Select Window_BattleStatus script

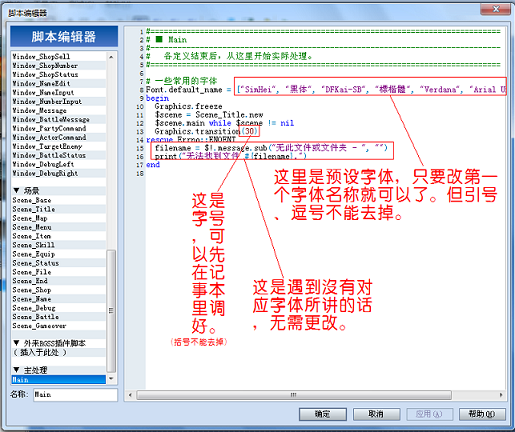(59, 155)
